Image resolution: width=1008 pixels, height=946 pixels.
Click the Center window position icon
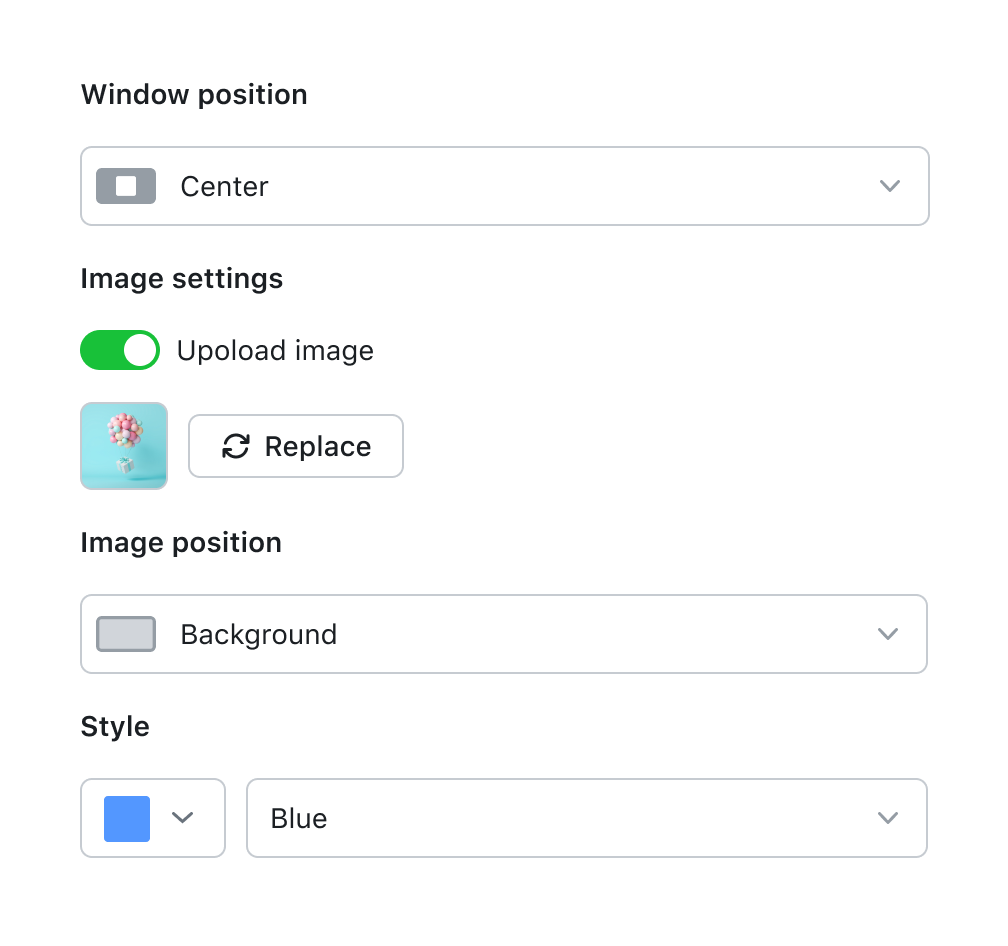(x=126, y=186)
